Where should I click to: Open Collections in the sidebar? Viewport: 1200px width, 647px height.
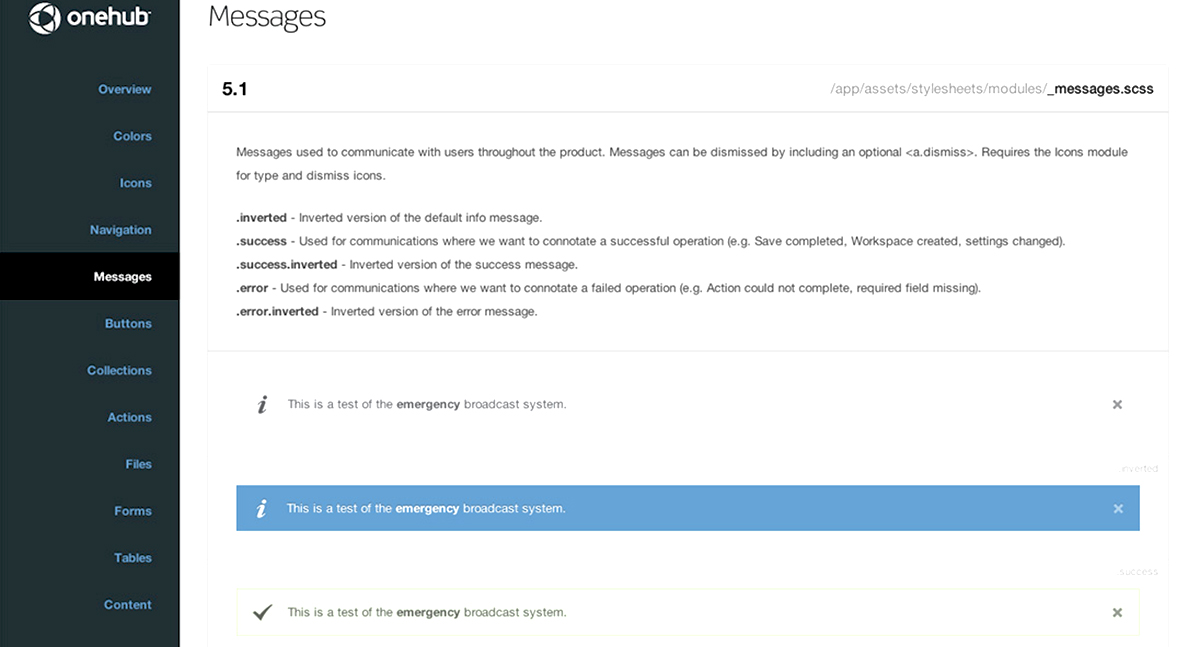click(x=119, y=371)
